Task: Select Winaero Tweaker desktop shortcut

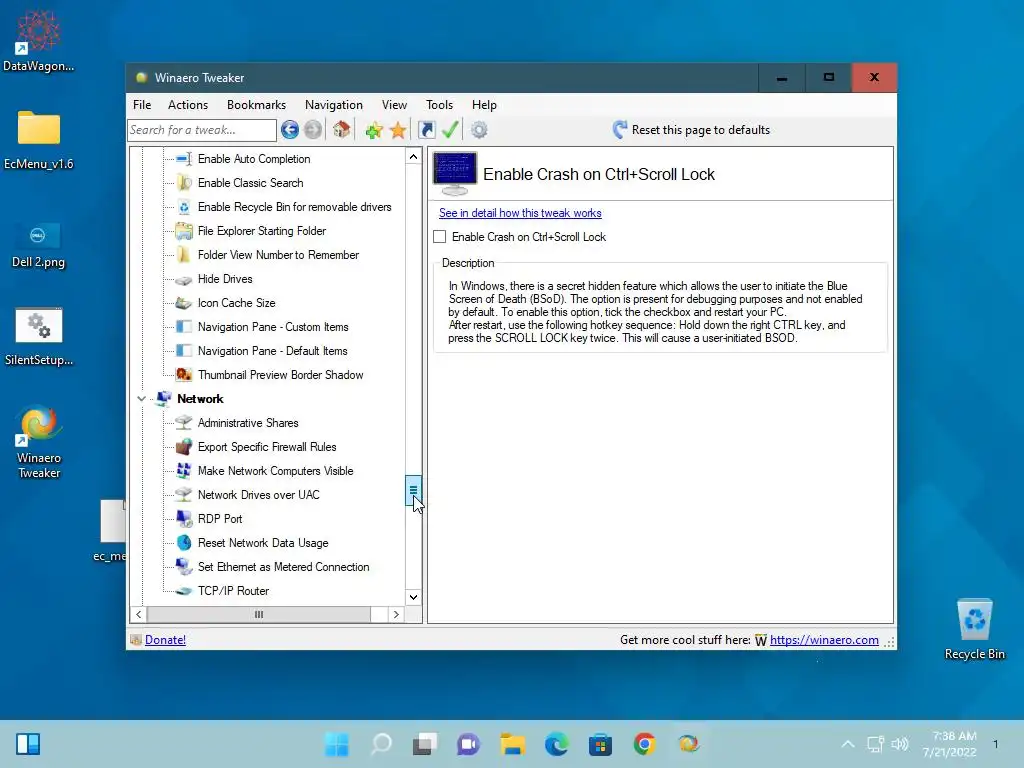Action: (x=39, y=443)
